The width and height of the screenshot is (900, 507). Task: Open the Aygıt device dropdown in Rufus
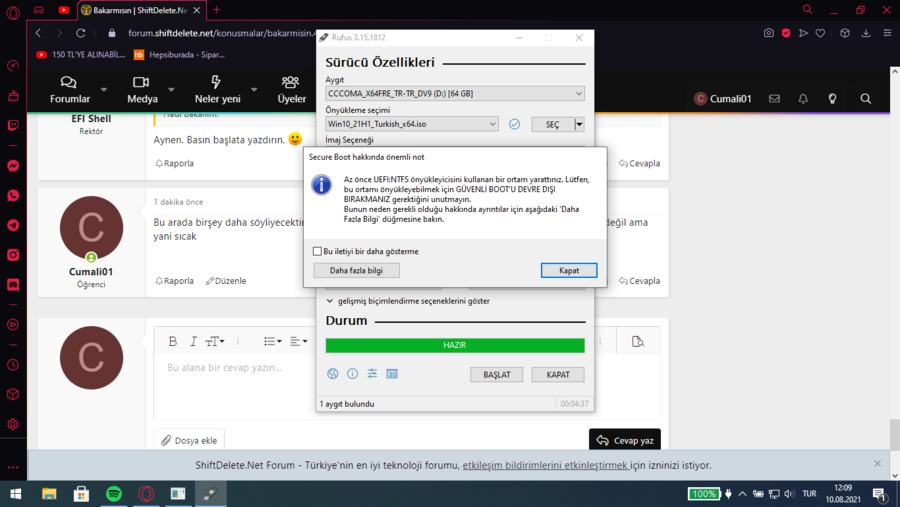[x=455, y=94]
